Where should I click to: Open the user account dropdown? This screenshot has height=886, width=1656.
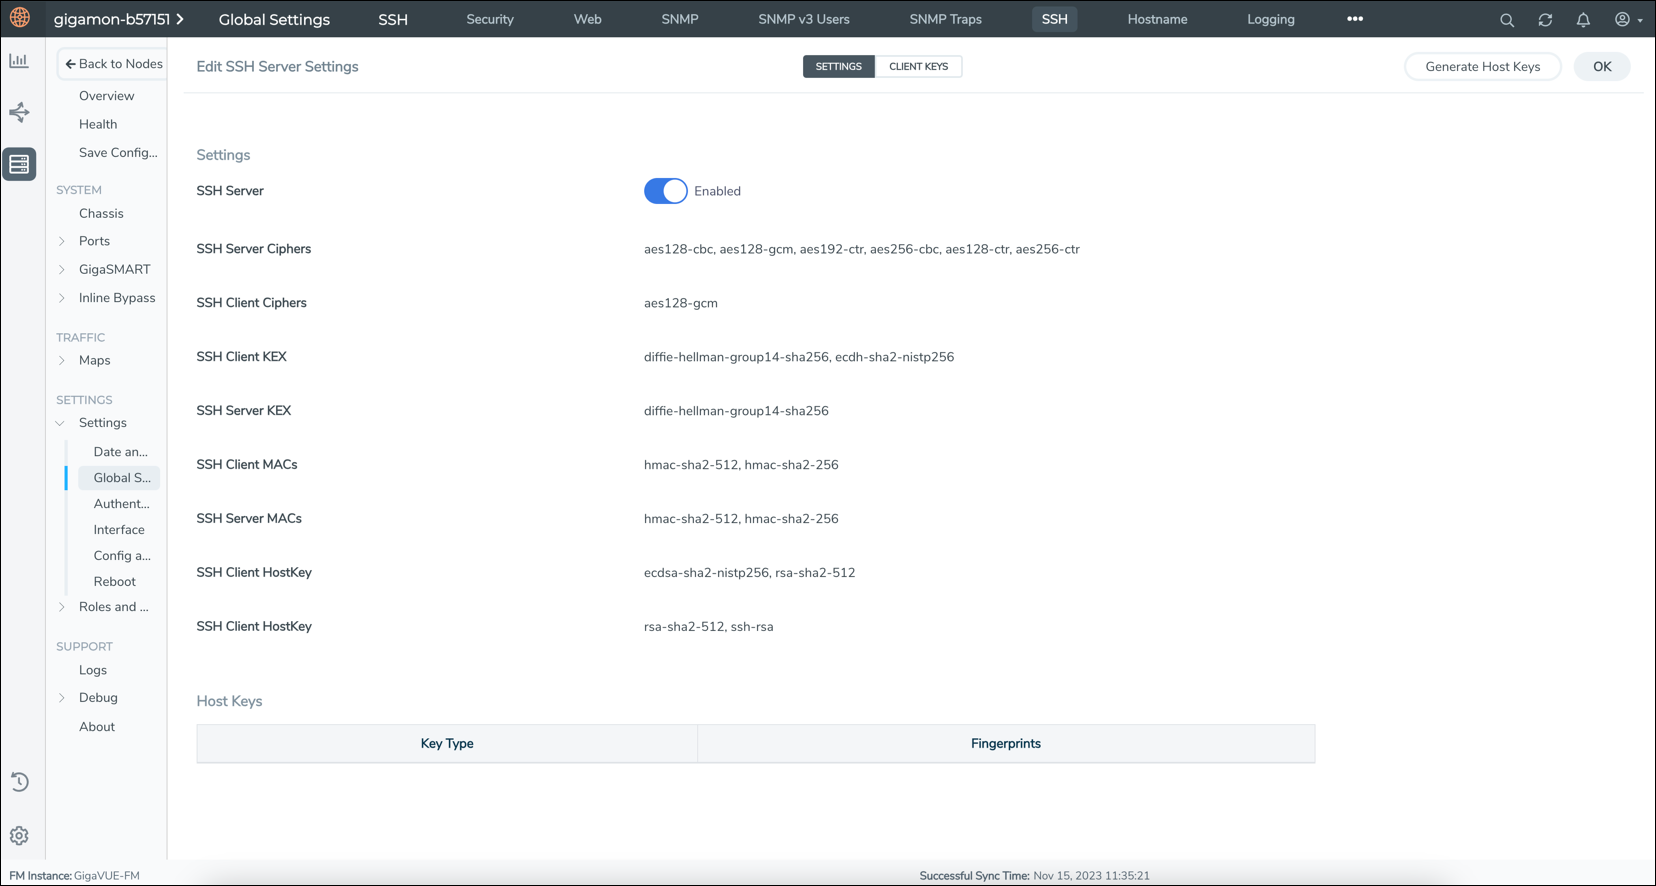(1627, 20)
